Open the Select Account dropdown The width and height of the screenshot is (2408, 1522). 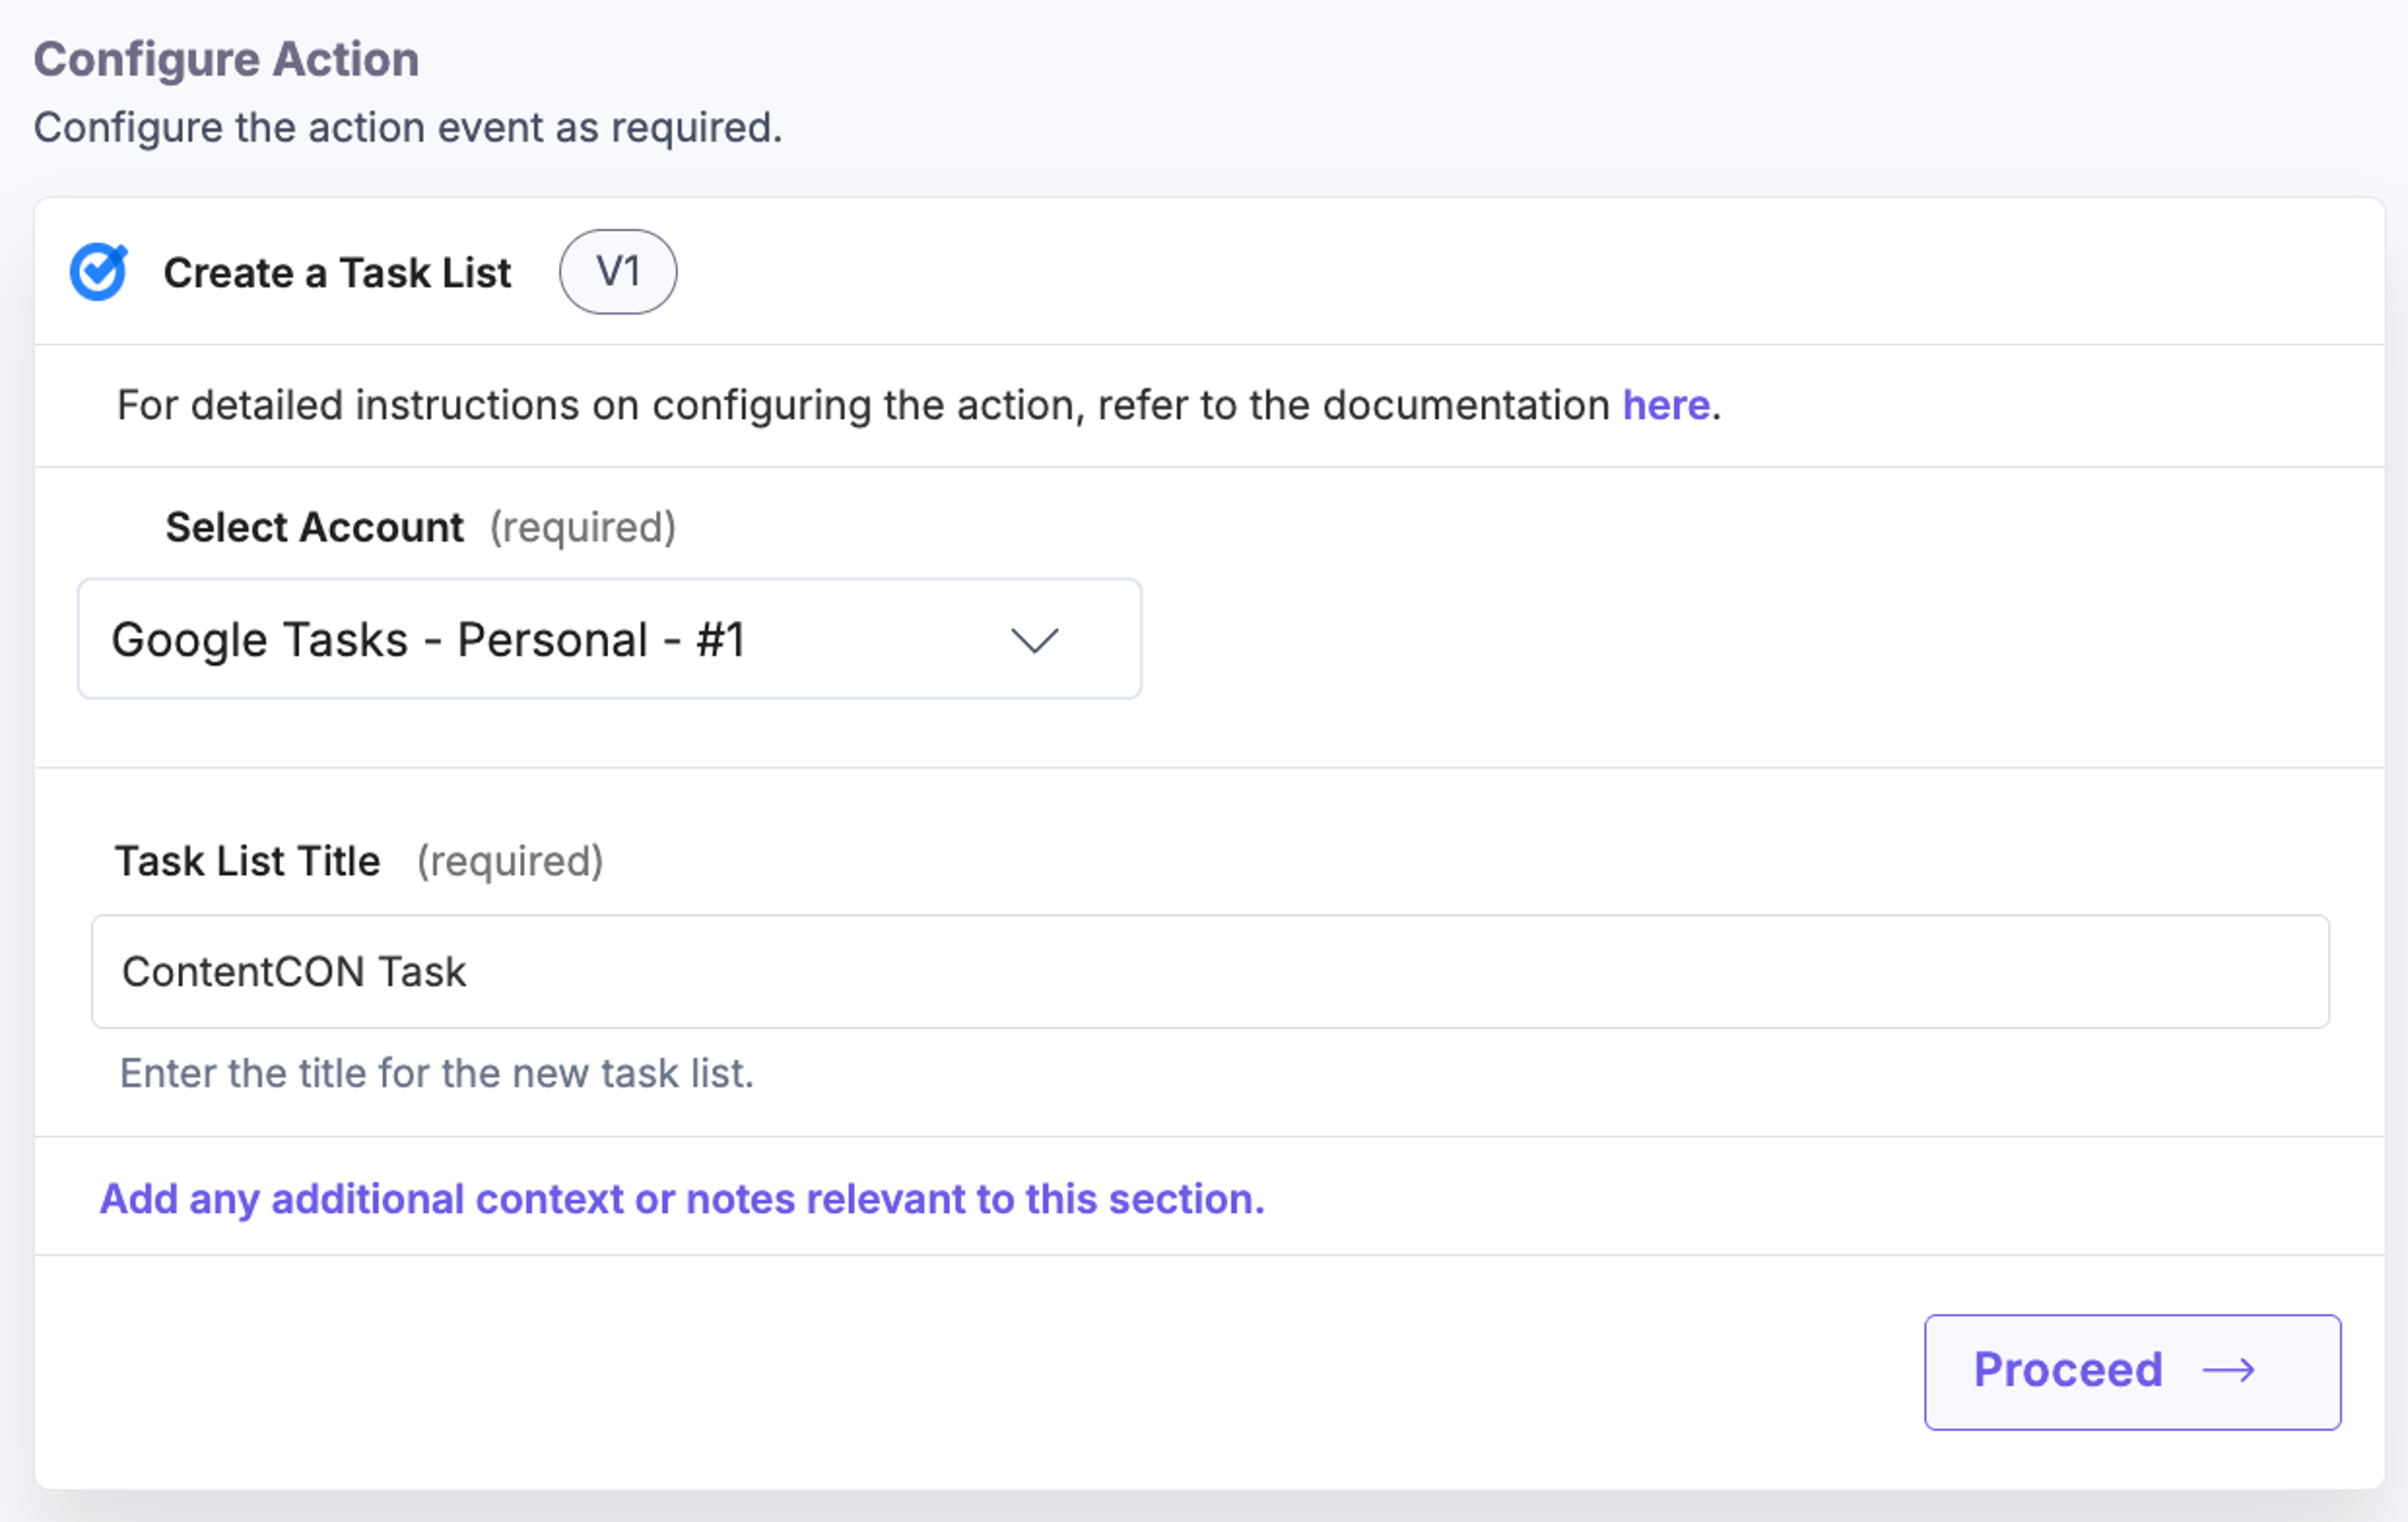click(x=609, y=639)
